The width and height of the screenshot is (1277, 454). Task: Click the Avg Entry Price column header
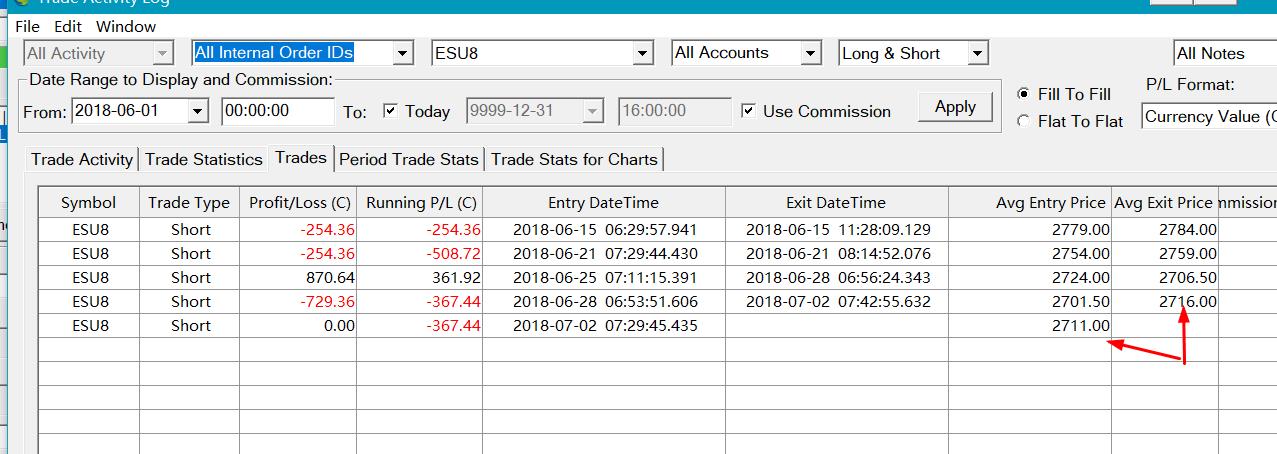tap(1030, 203)
